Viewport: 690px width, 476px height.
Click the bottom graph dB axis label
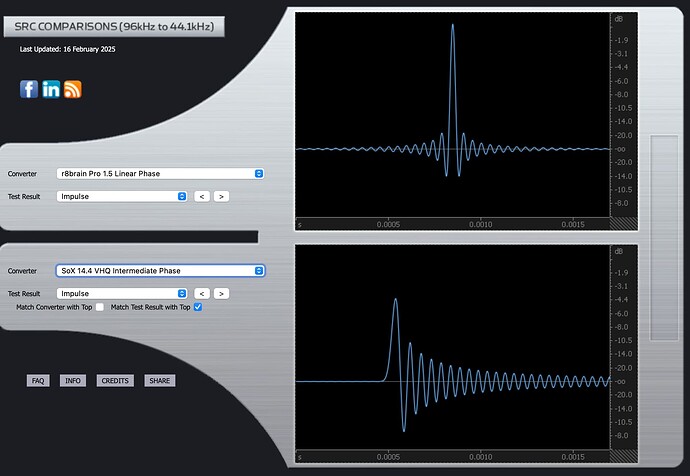point(618,251)
